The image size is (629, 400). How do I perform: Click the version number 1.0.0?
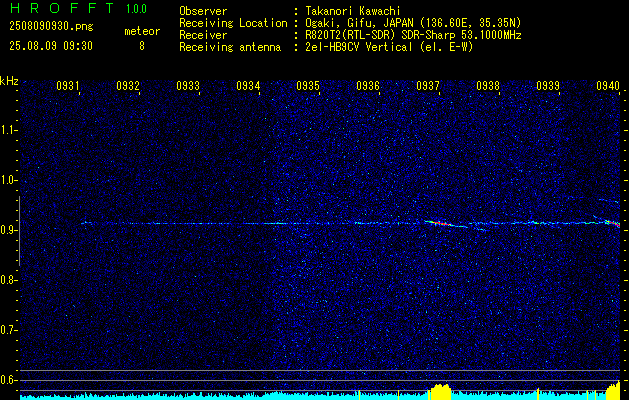point(136,8)
